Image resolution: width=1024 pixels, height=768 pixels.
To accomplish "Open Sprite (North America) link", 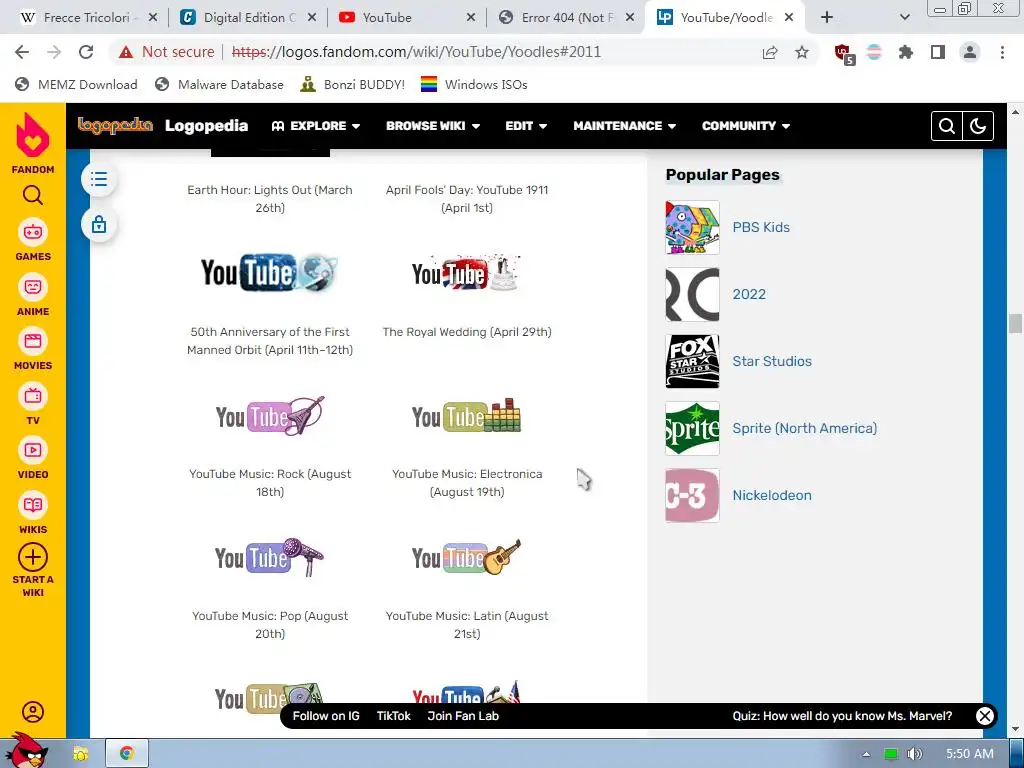I will click(x=805, y=428).
